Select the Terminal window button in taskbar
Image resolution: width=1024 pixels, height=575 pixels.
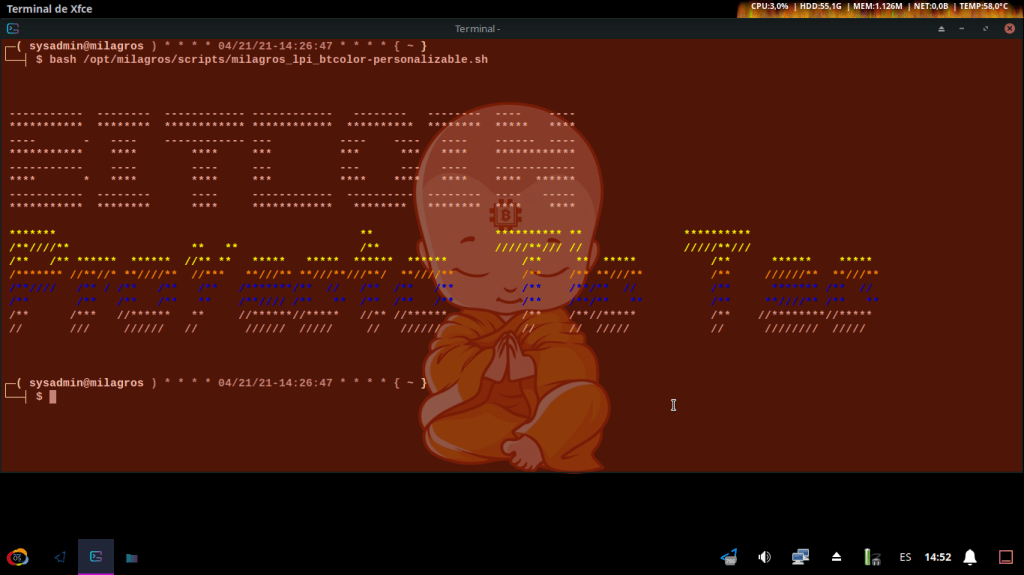pyautogui.click(x=96, y=556)
